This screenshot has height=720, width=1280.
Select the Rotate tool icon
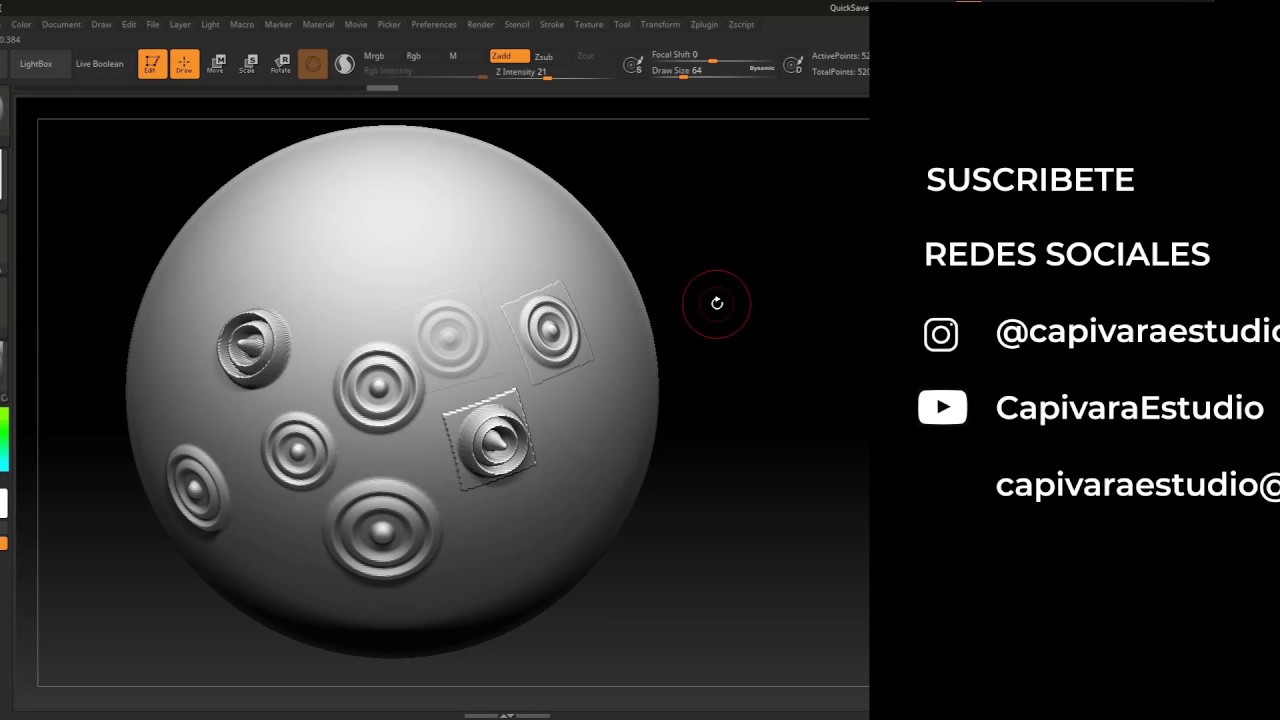(281, 64)
